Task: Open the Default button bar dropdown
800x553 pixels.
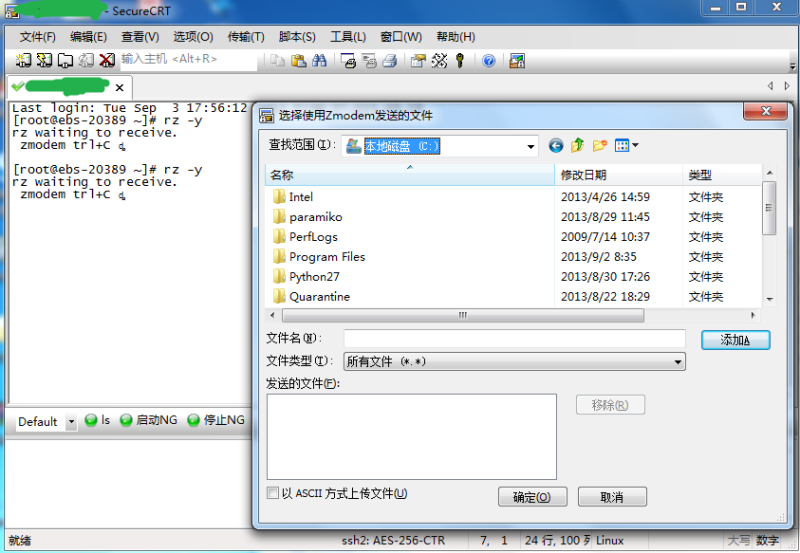Action: pos(71,422)
